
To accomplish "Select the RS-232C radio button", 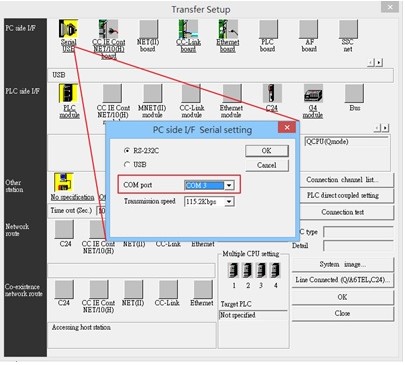I will coord(127,151).
